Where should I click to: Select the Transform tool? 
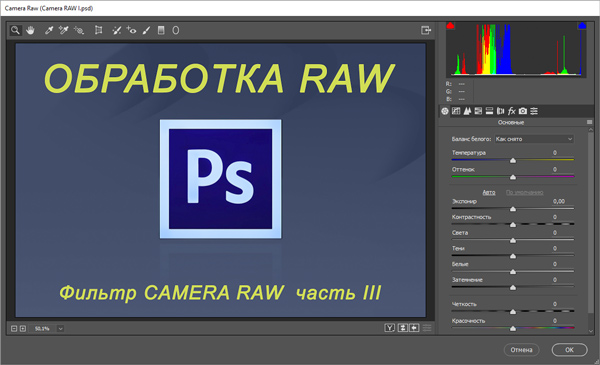98,30
